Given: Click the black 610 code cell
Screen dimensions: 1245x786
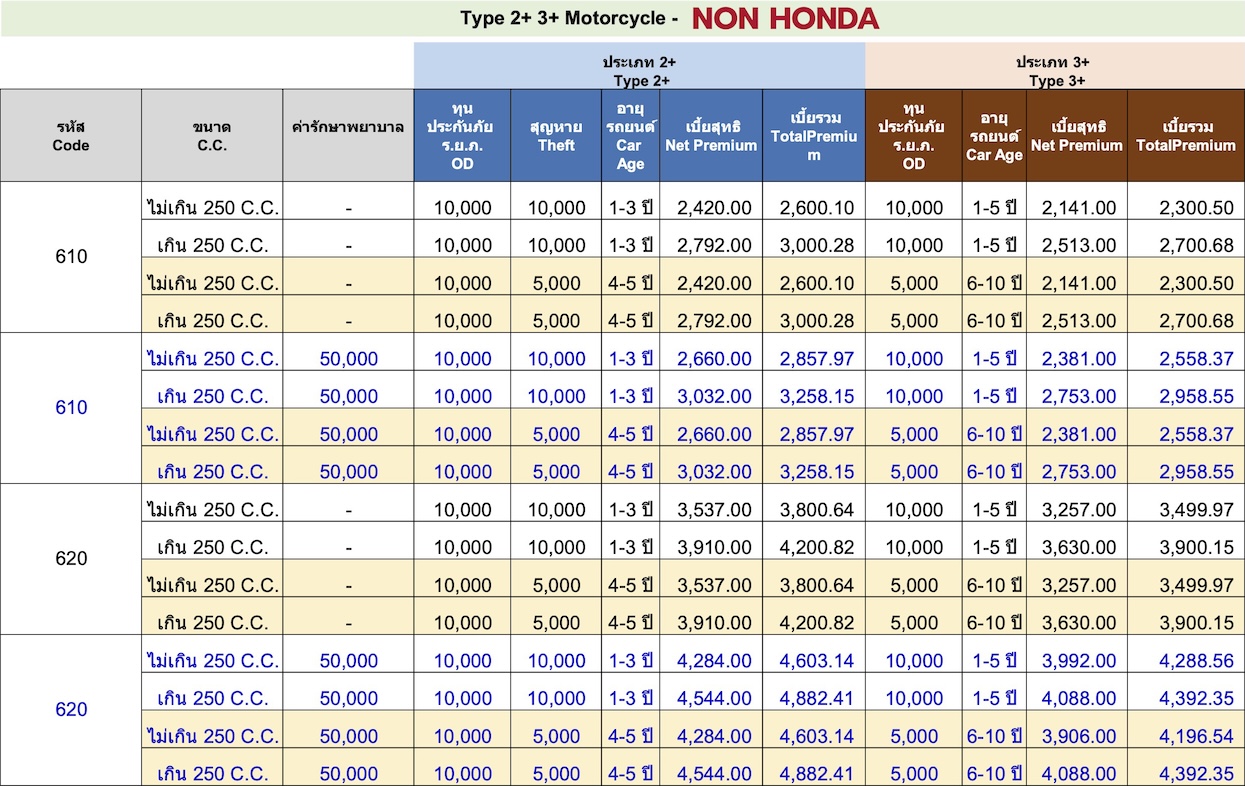Looking at the screenshot, I should click(71, 257).
